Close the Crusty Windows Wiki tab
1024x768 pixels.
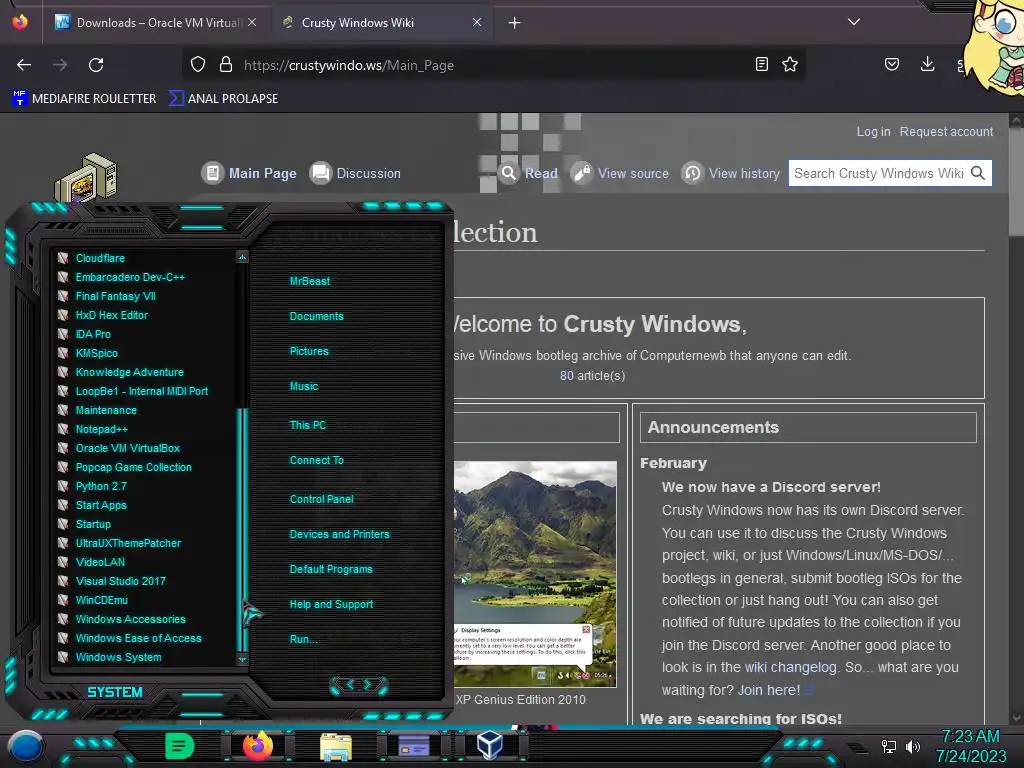pyautogui.click(x=477, y=22)
